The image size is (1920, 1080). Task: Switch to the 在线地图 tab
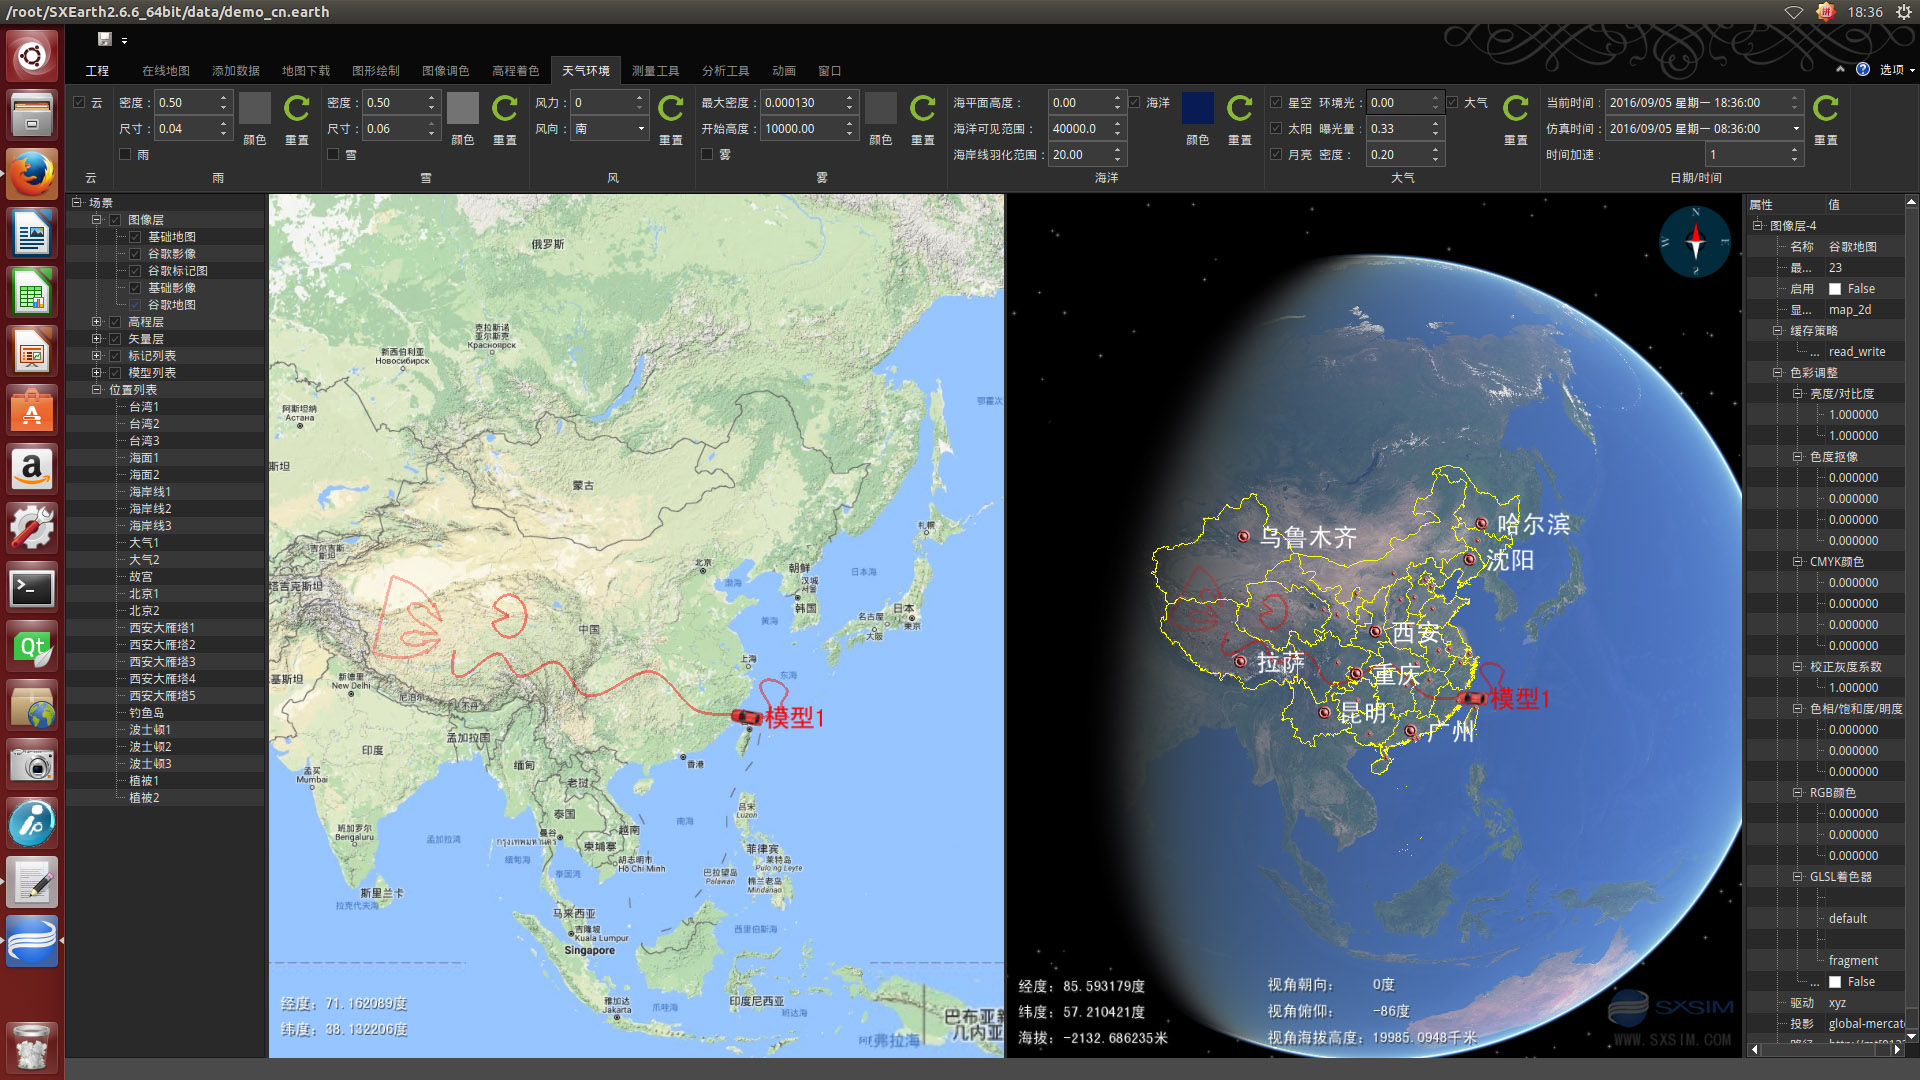(x=166, y=71)
